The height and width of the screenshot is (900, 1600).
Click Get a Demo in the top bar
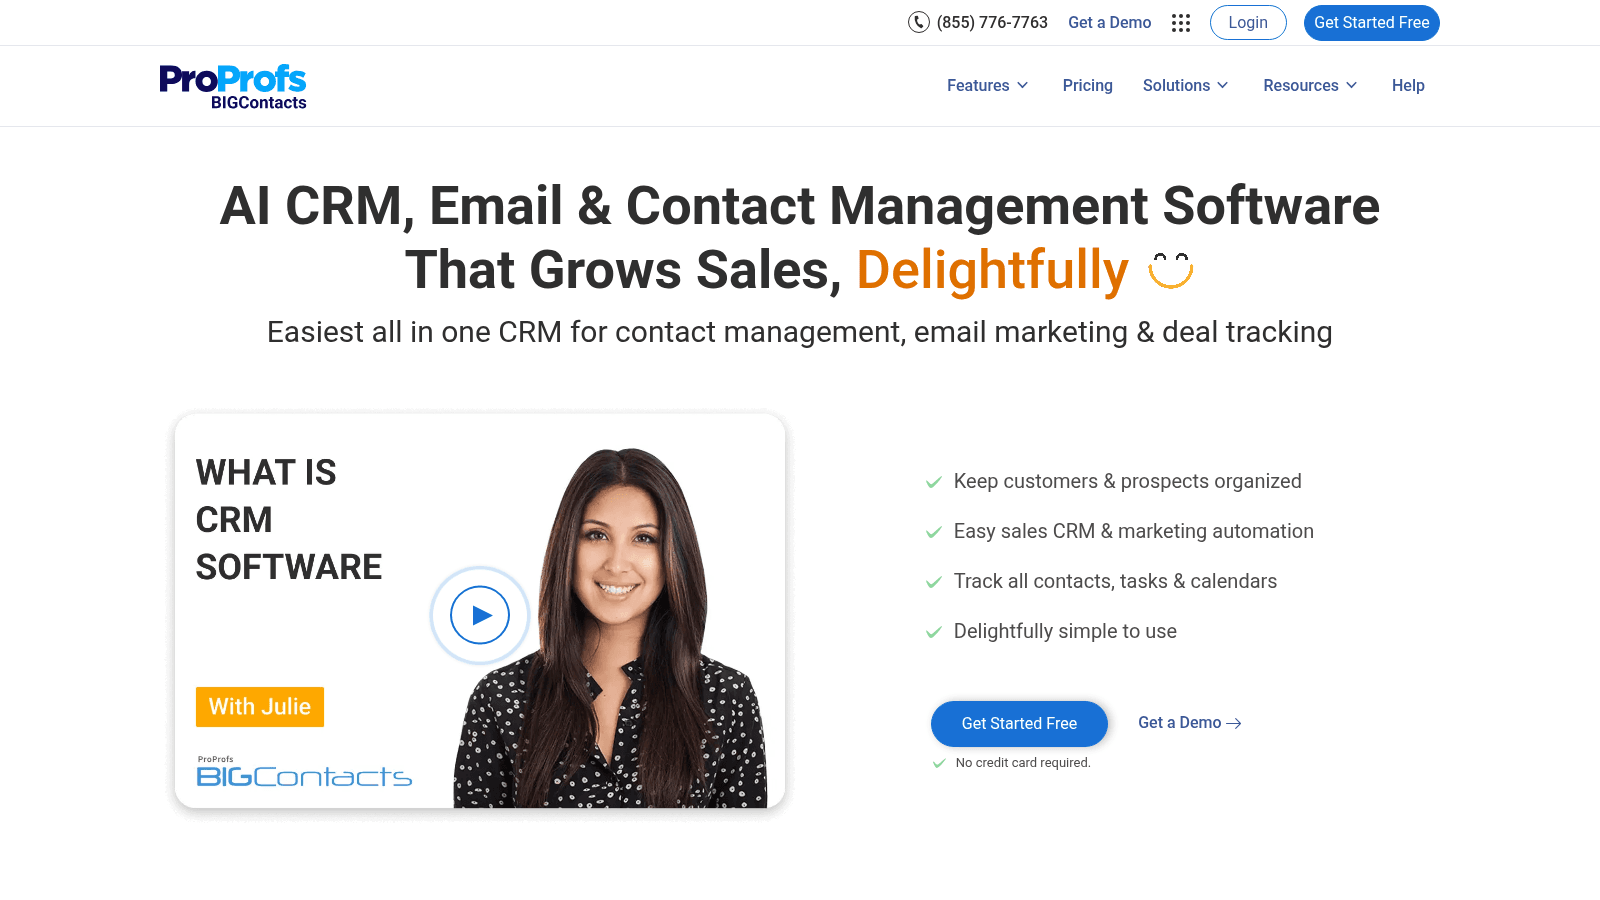coord(1110,22)
